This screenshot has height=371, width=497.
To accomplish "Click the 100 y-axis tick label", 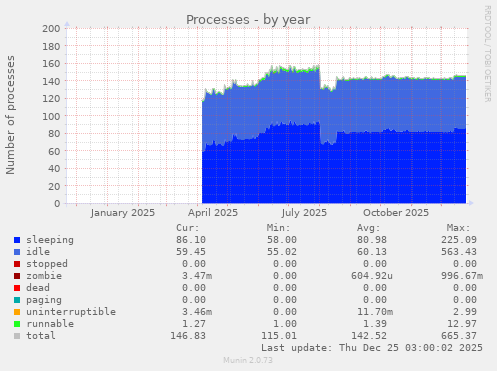I will [x=51, y=116].
